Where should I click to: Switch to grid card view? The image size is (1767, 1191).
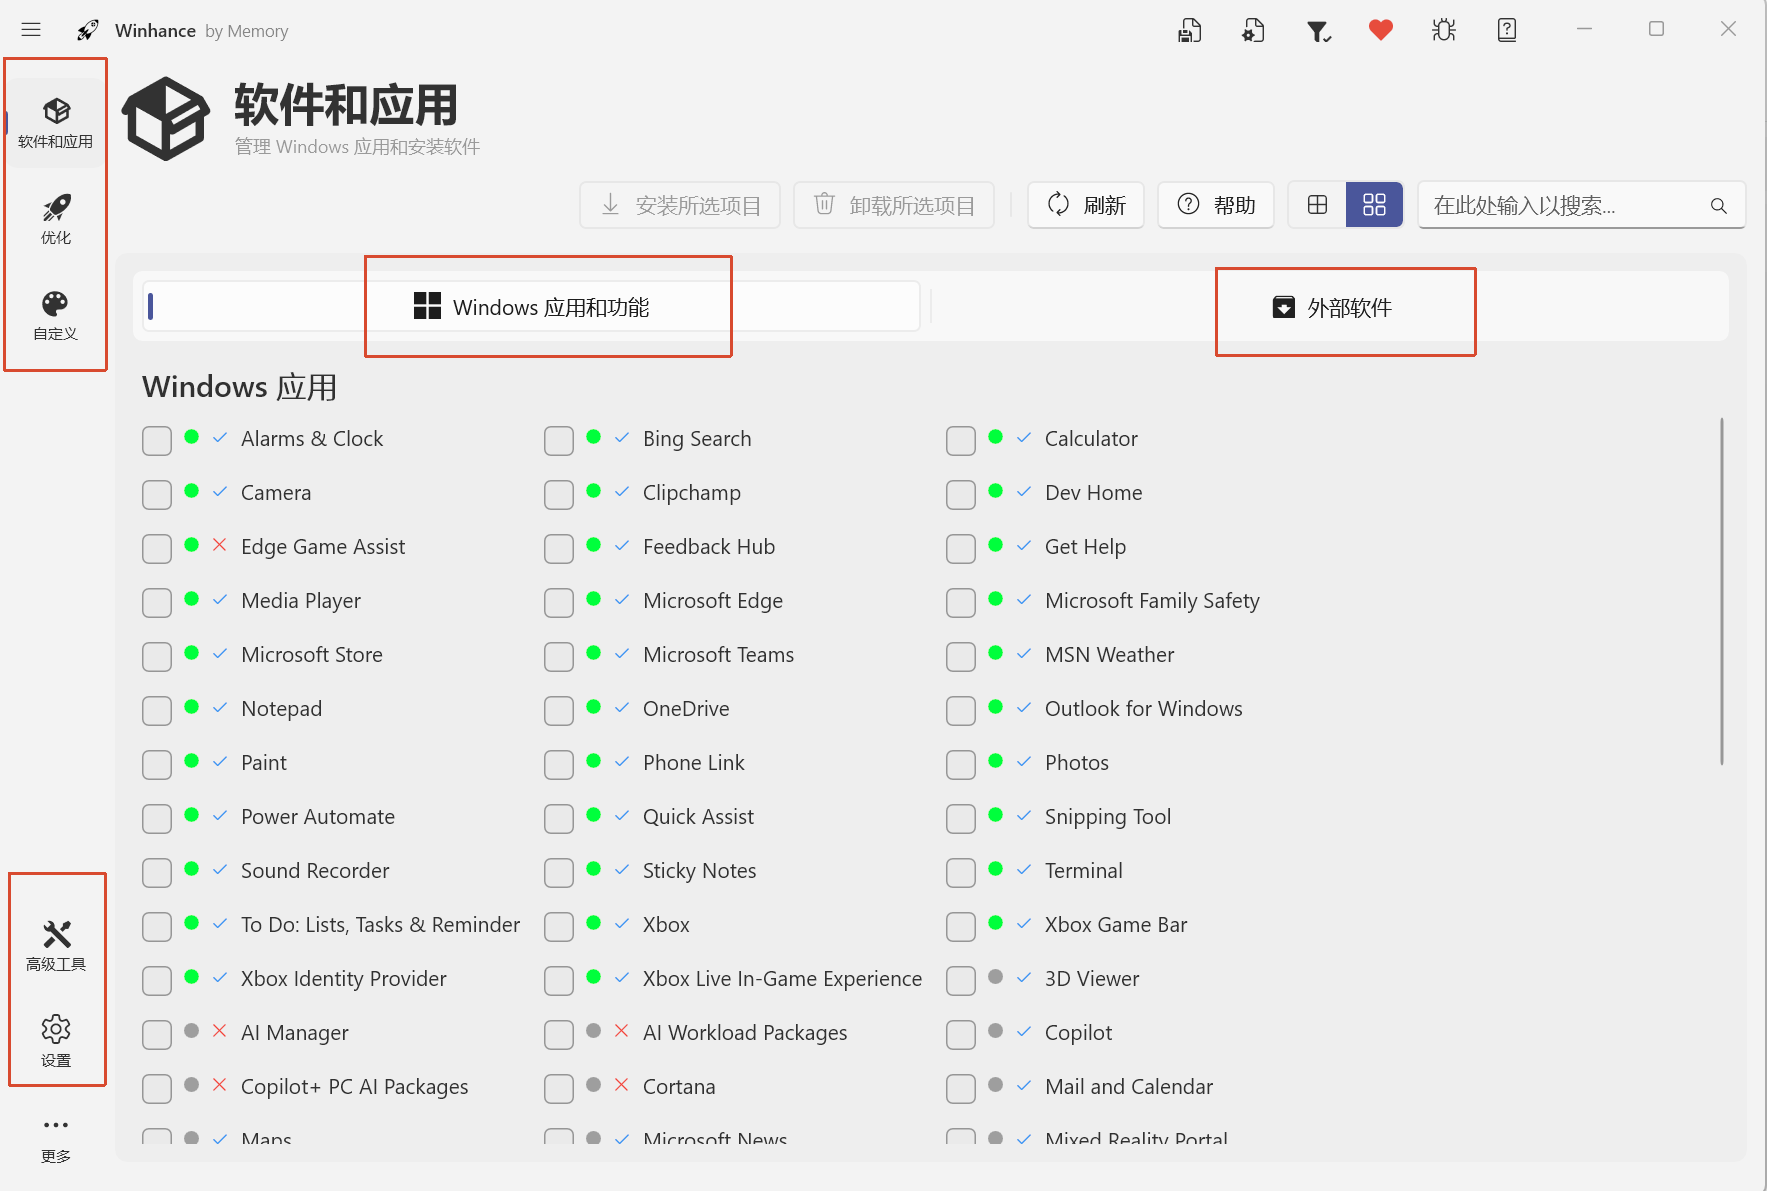tap(1374, 205)
